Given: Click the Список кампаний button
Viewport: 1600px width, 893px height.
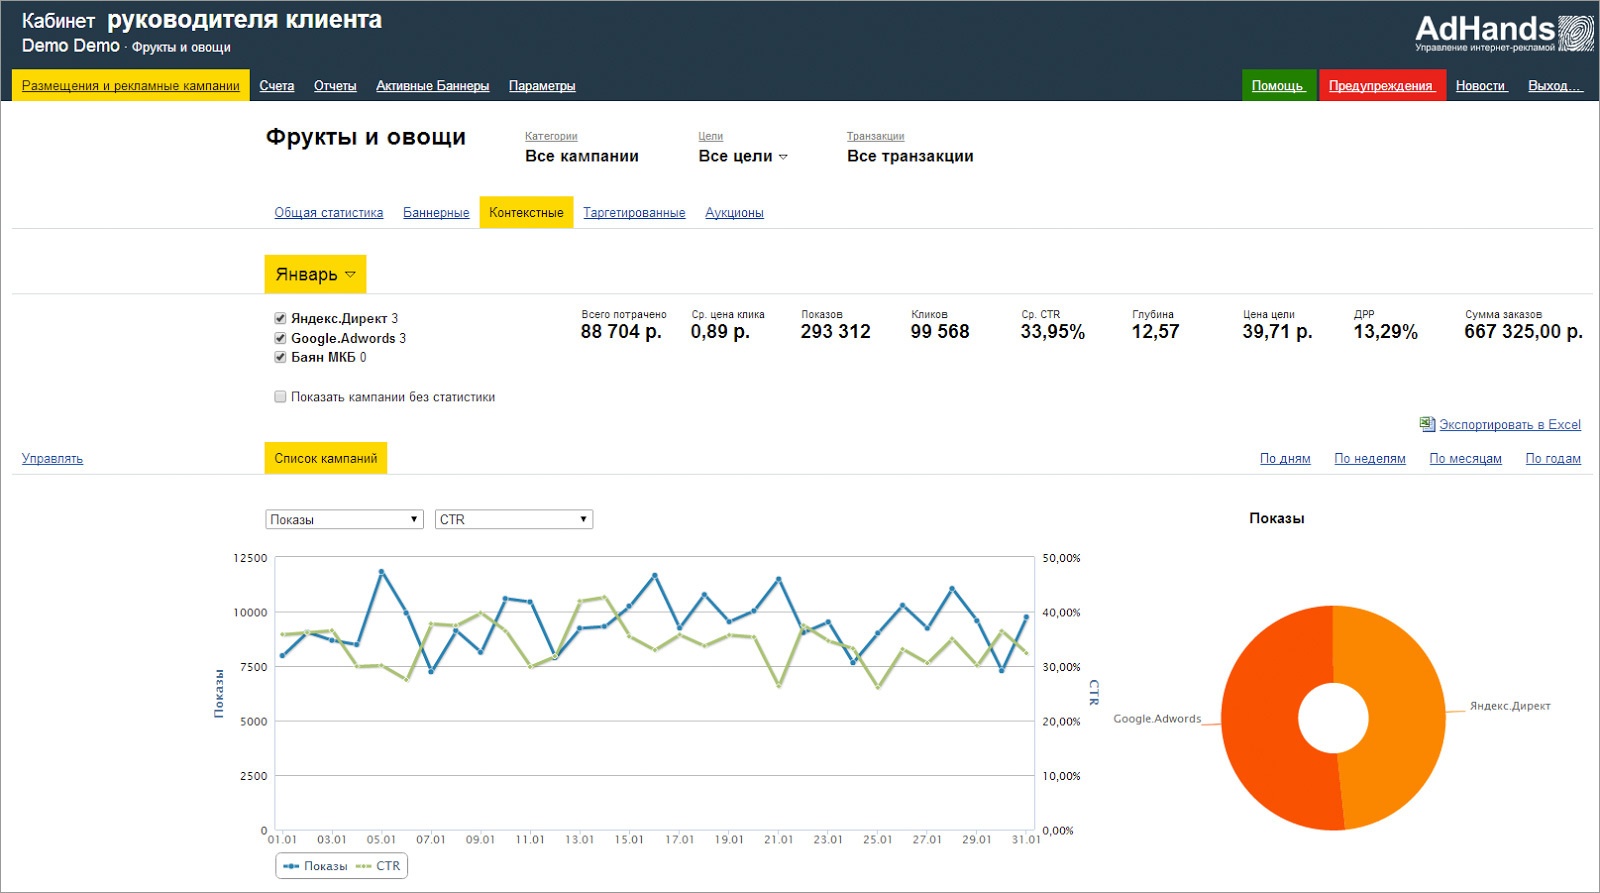Looking at the screenshot, I should [x=326, y=458].
